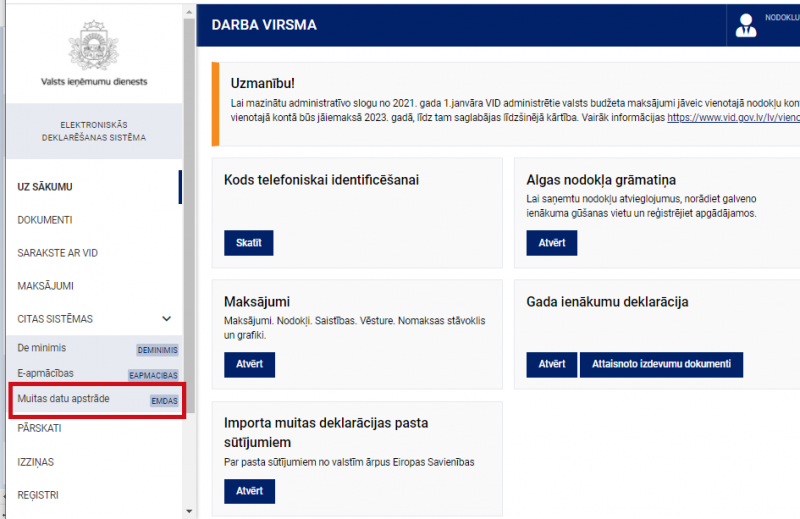Click Atvērt under Algas nodokļa grāmatiņa

tap(552, 243)
